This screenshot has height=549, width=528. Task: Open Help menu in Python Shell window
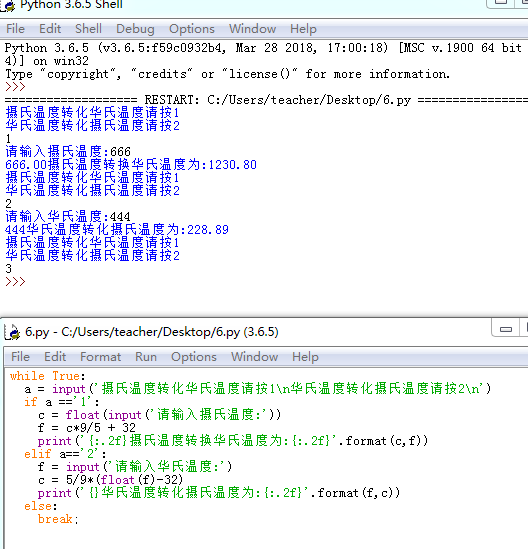coord(303,29)
